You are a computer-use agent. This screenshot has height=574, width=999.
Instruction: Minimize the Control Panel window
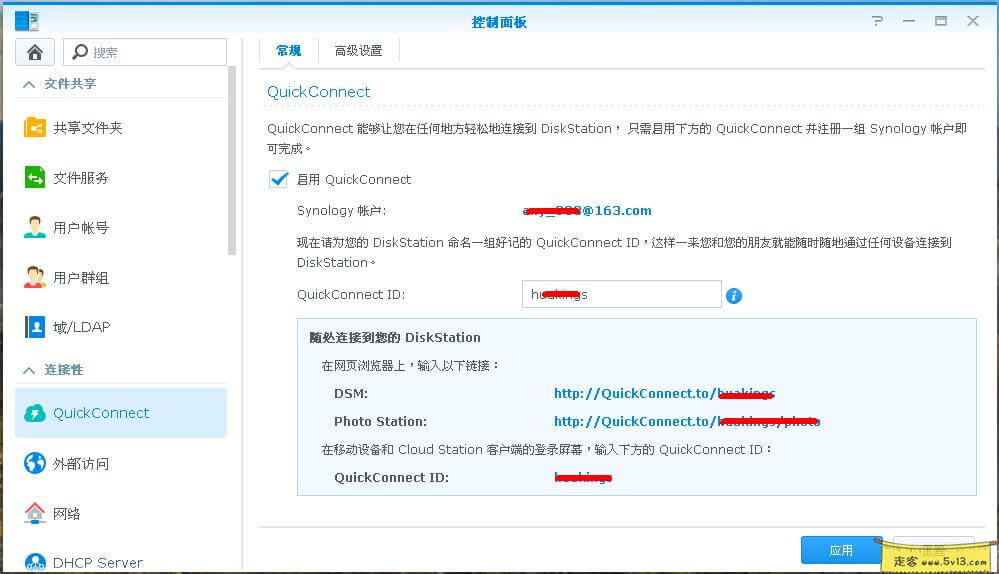click(909, 21)
